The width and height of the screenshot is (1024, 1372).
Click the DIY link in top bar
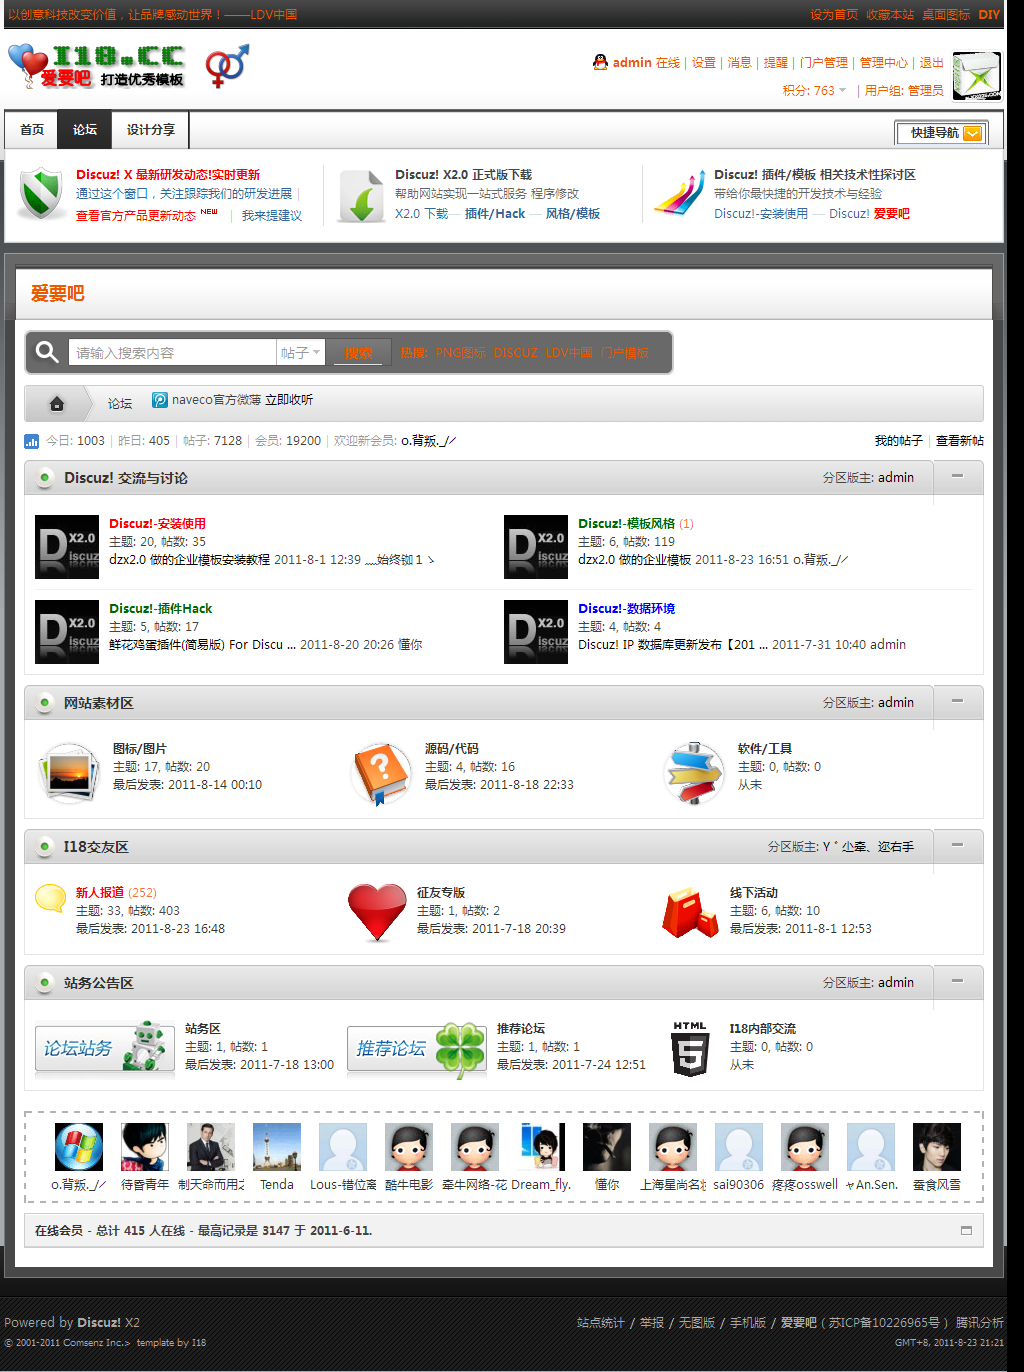[x=989, y=14]
